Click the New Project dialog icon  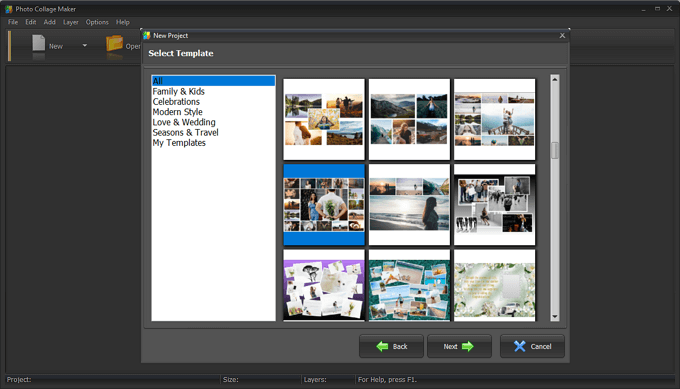[147, 36]
